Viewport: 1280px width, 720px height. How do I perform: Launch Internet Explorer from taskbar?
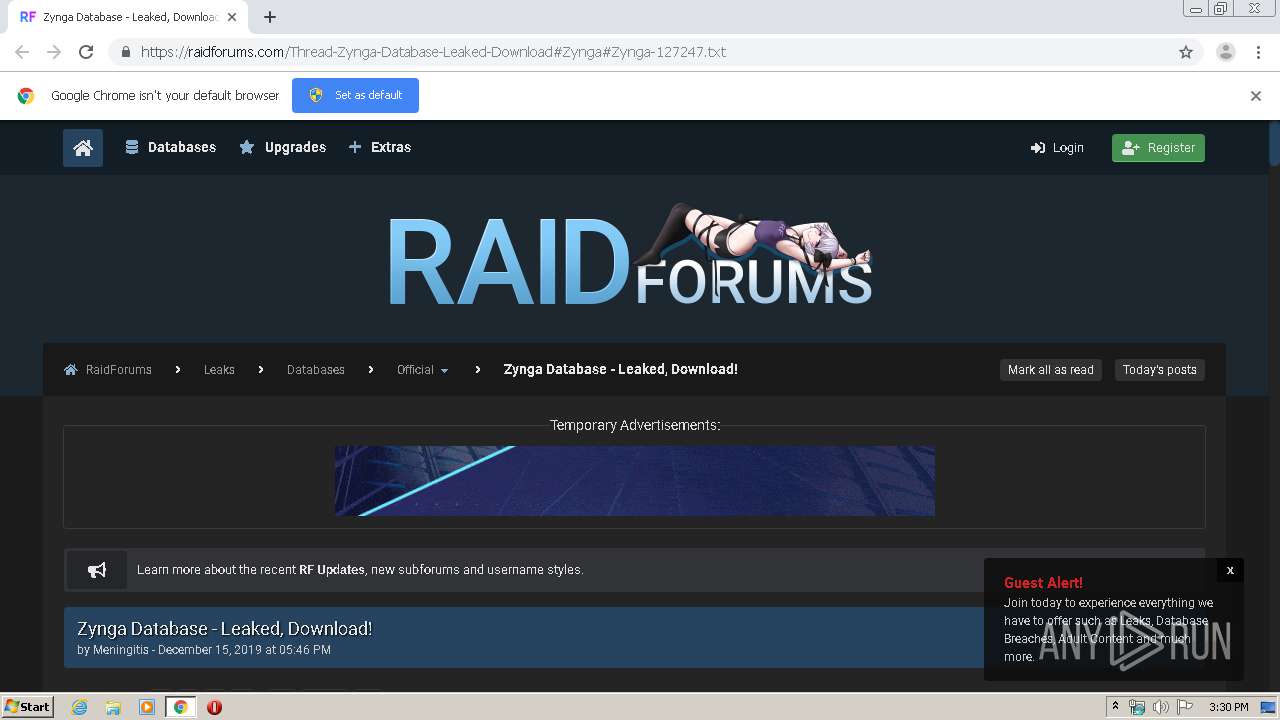pyautogui.click(x=80, y=707)
